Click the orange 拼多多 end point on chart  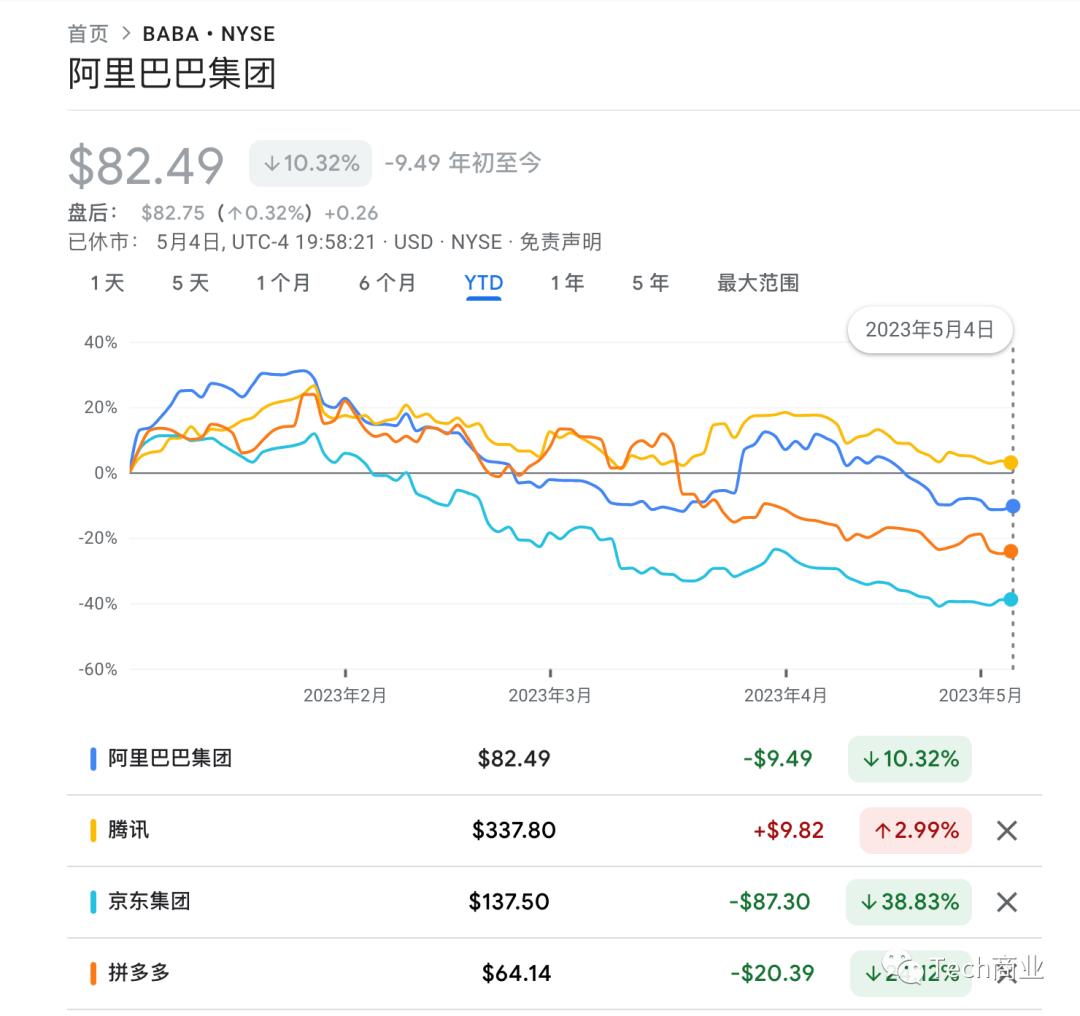point(1011,551)
